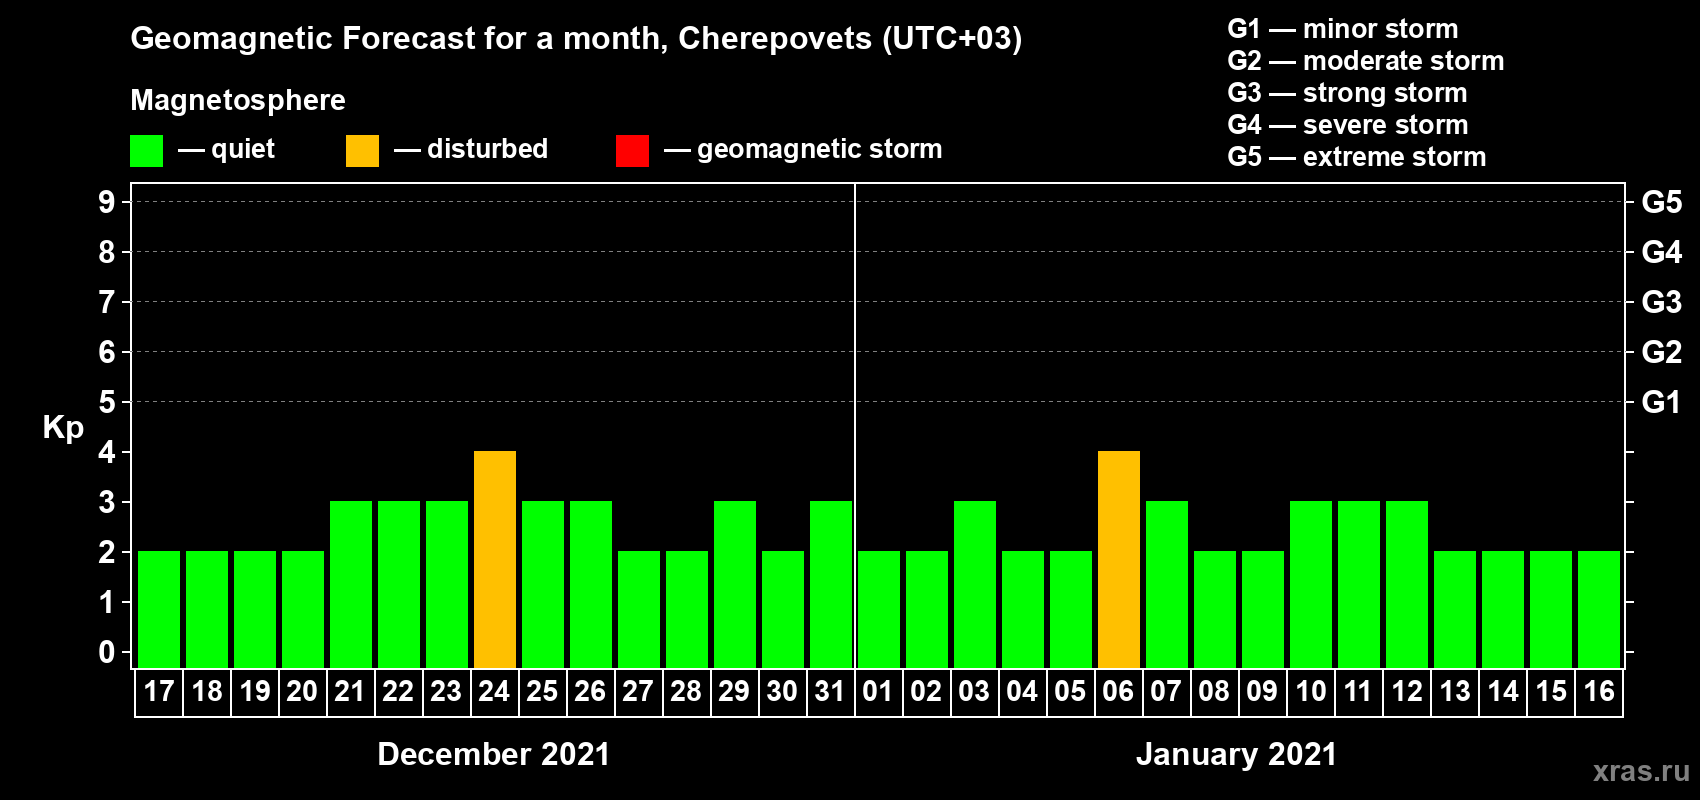Click the date label 09

[1262, 692]
